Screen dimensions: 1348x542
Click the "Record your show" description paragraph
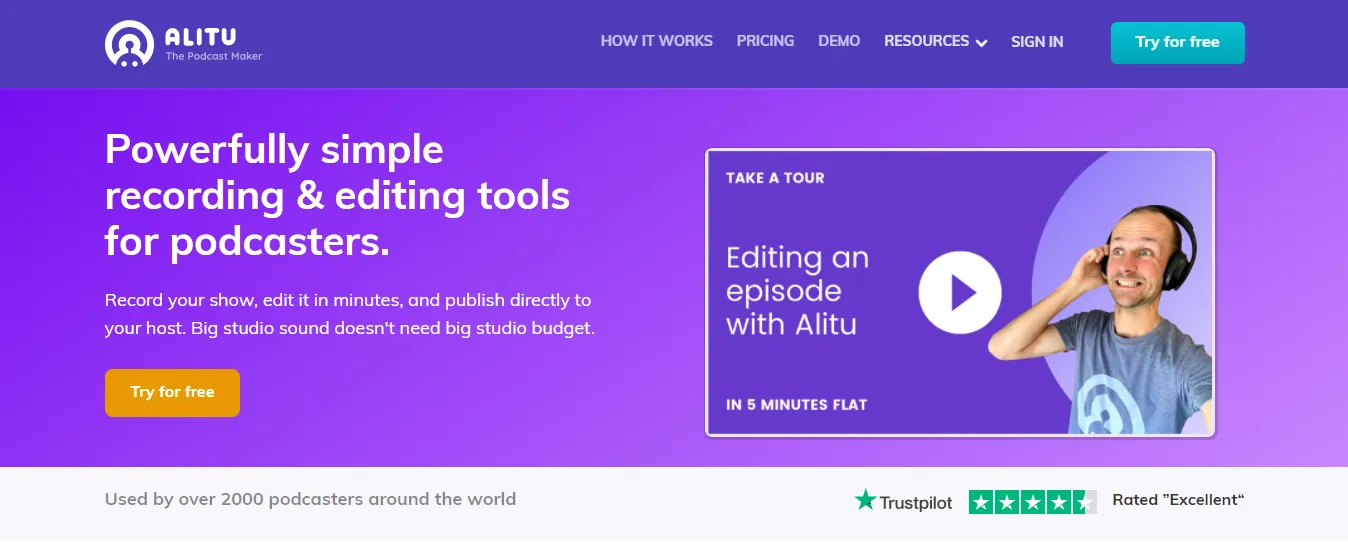pyautogui.click(x=350, y=314)
